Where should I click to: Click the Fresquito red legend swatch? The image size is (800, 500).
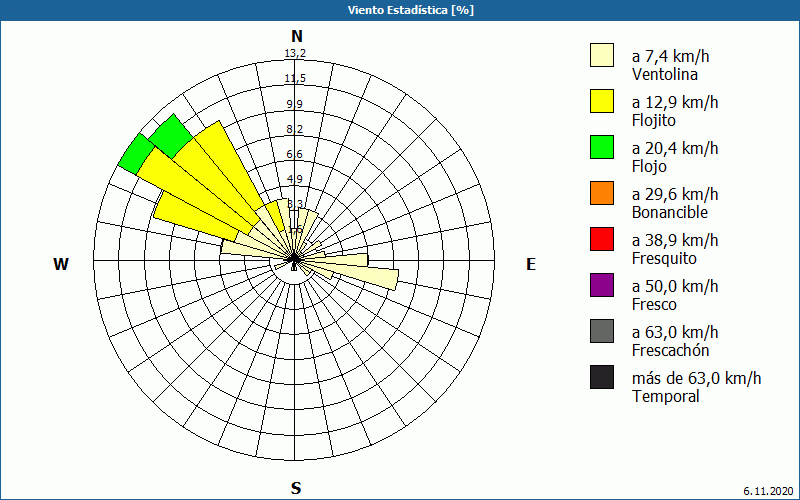(602, 239)
